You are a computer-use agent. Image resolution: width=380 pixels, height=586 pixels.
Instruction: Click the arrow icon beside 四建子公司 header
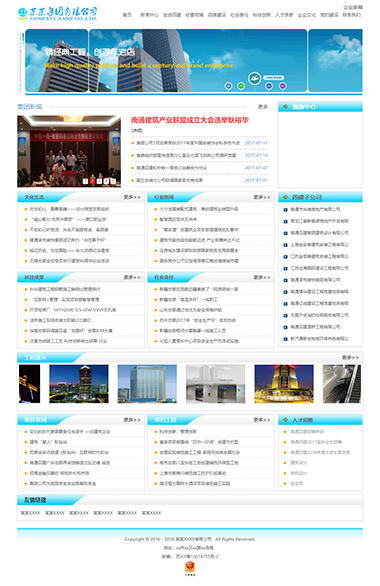[285, 197]
